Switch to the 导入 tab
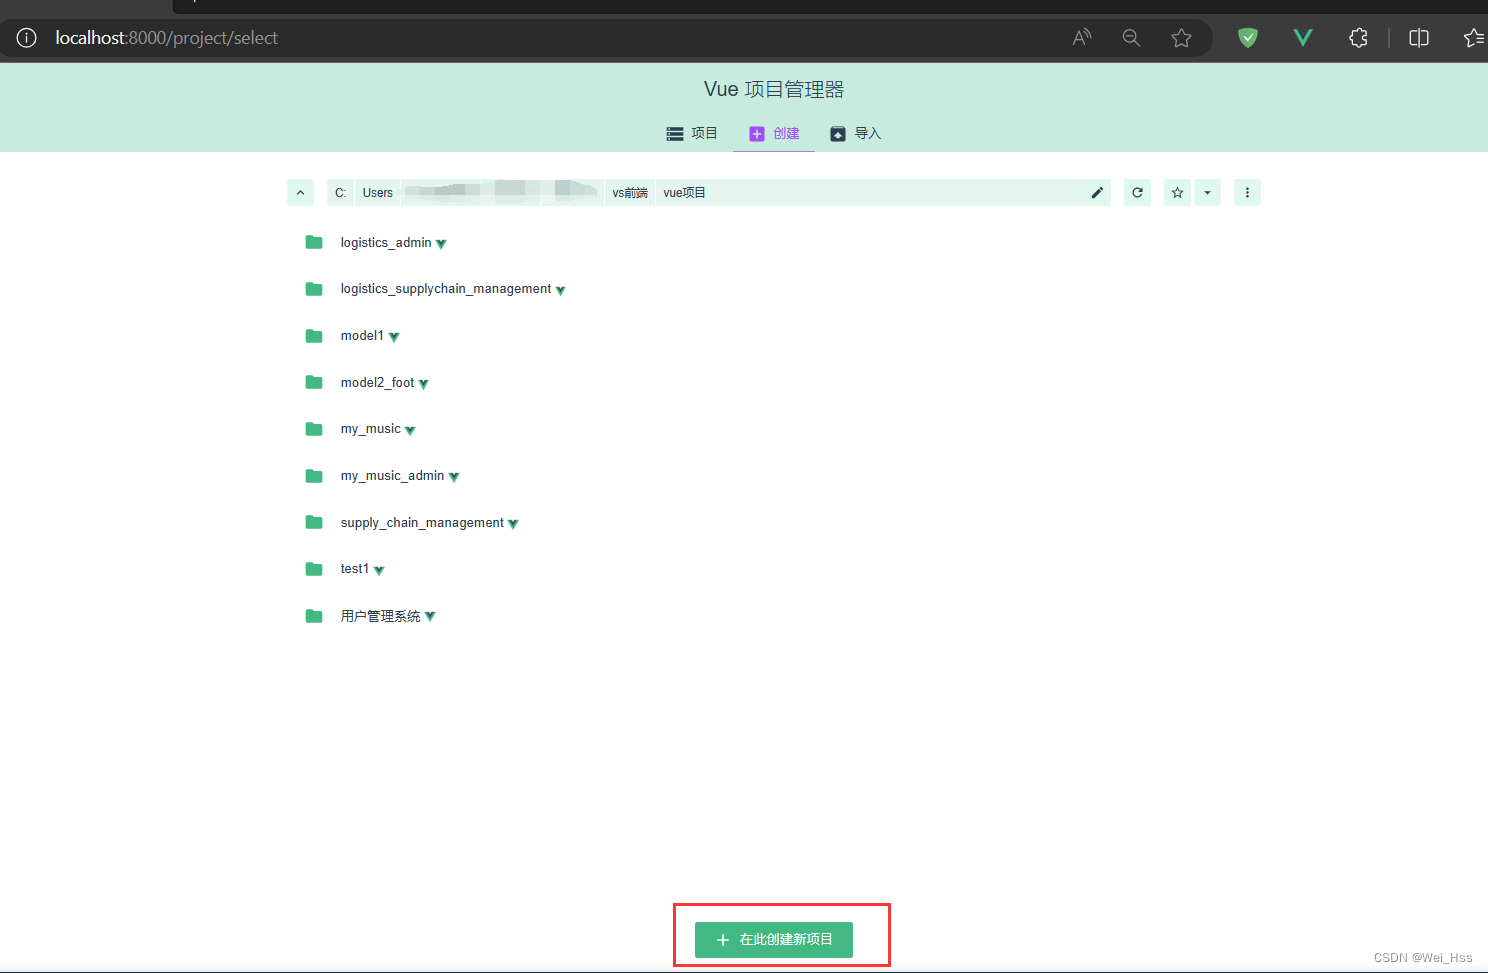1488x973 pixels. pyautogui.click(x=855, y=133)
